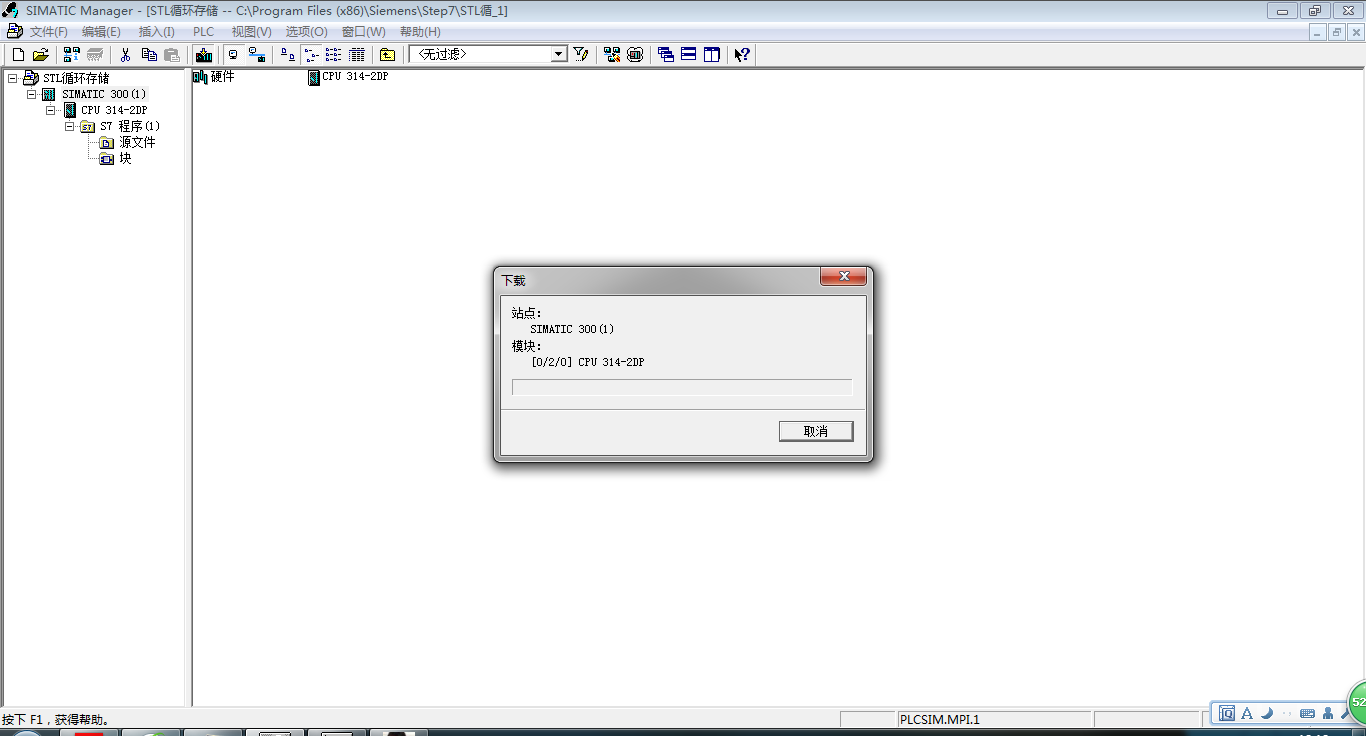Screen dimensions: 1366x736
Task: Click the keyboard icon in the input method bar
Action: [x=1307, y=713]
